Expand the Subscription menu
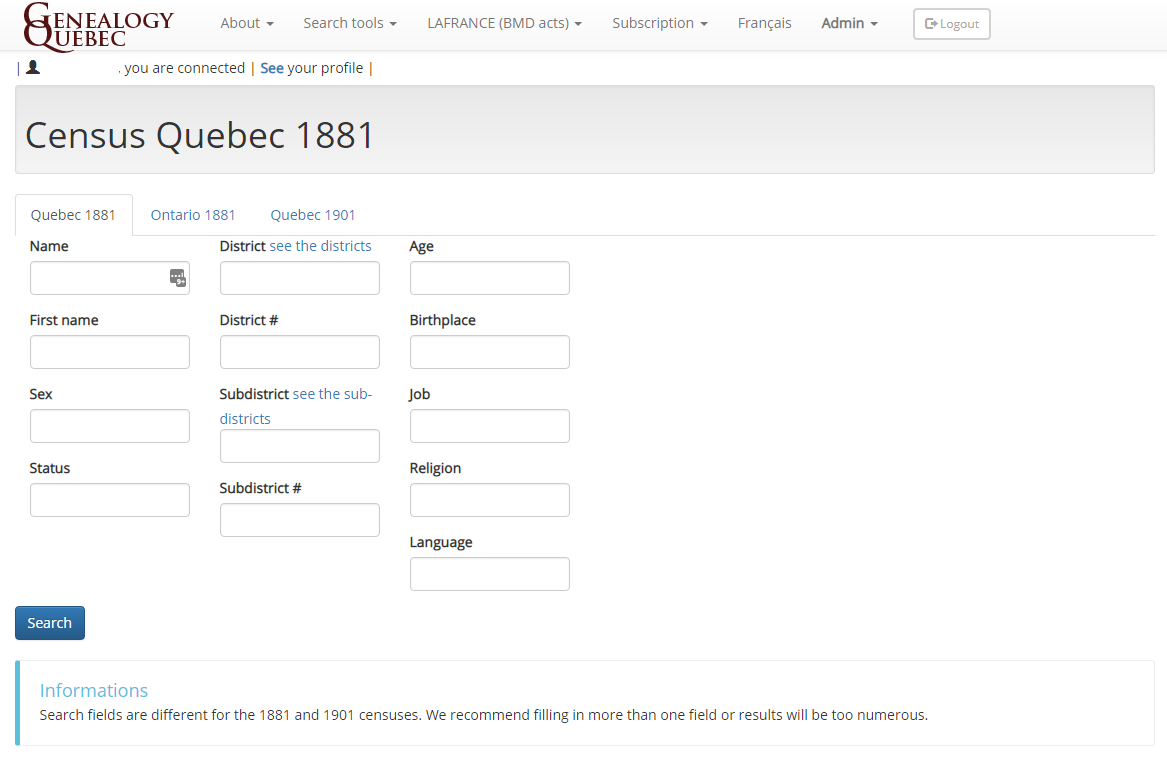Screen dimensions: 1167x763 [659, 23]
